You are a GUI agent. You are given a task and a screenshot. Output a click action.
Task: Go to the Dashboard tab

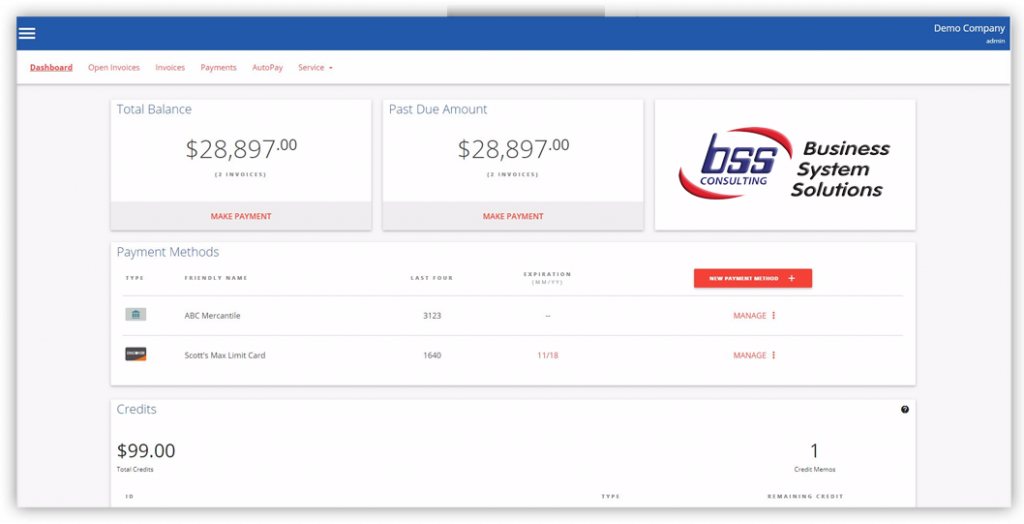pyautogui.click(x=51, y=67)
